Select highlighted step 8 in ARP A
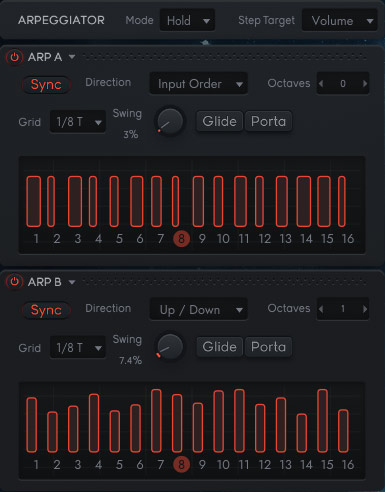The height and width of the screenshot is (492, 385). point(181,239)
